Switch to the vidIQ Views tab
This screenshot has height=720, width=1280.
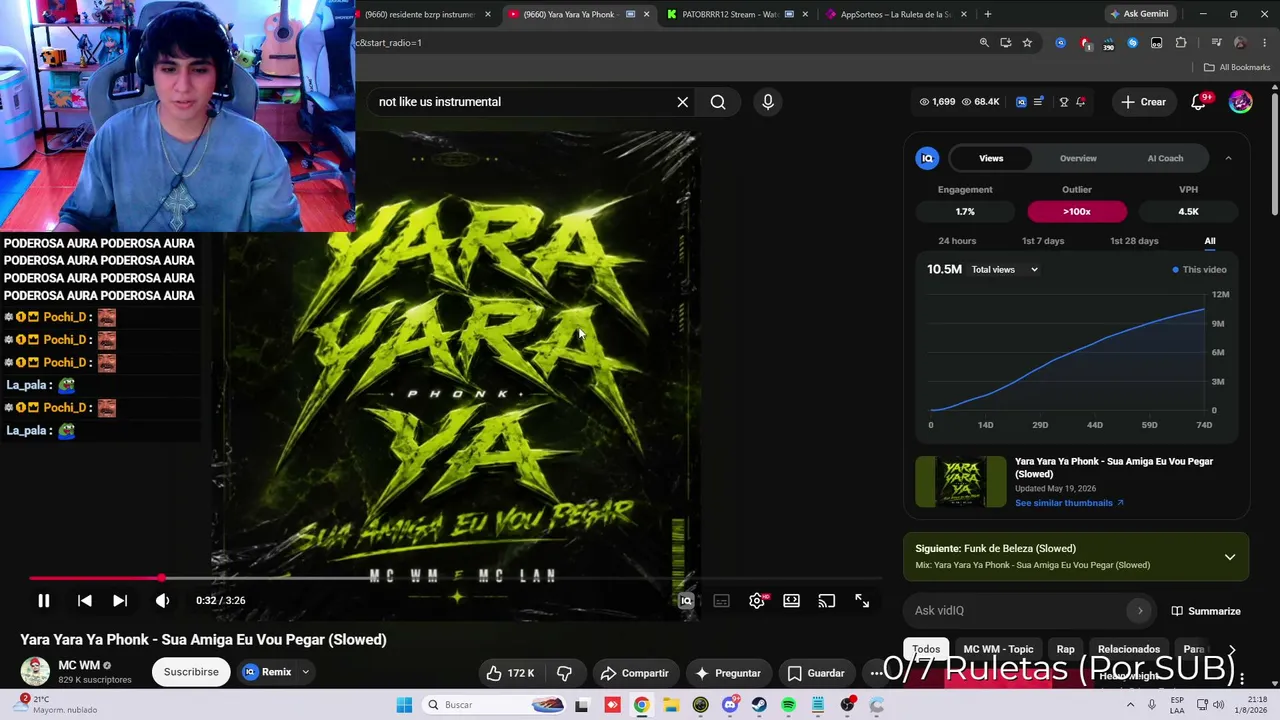991,158
